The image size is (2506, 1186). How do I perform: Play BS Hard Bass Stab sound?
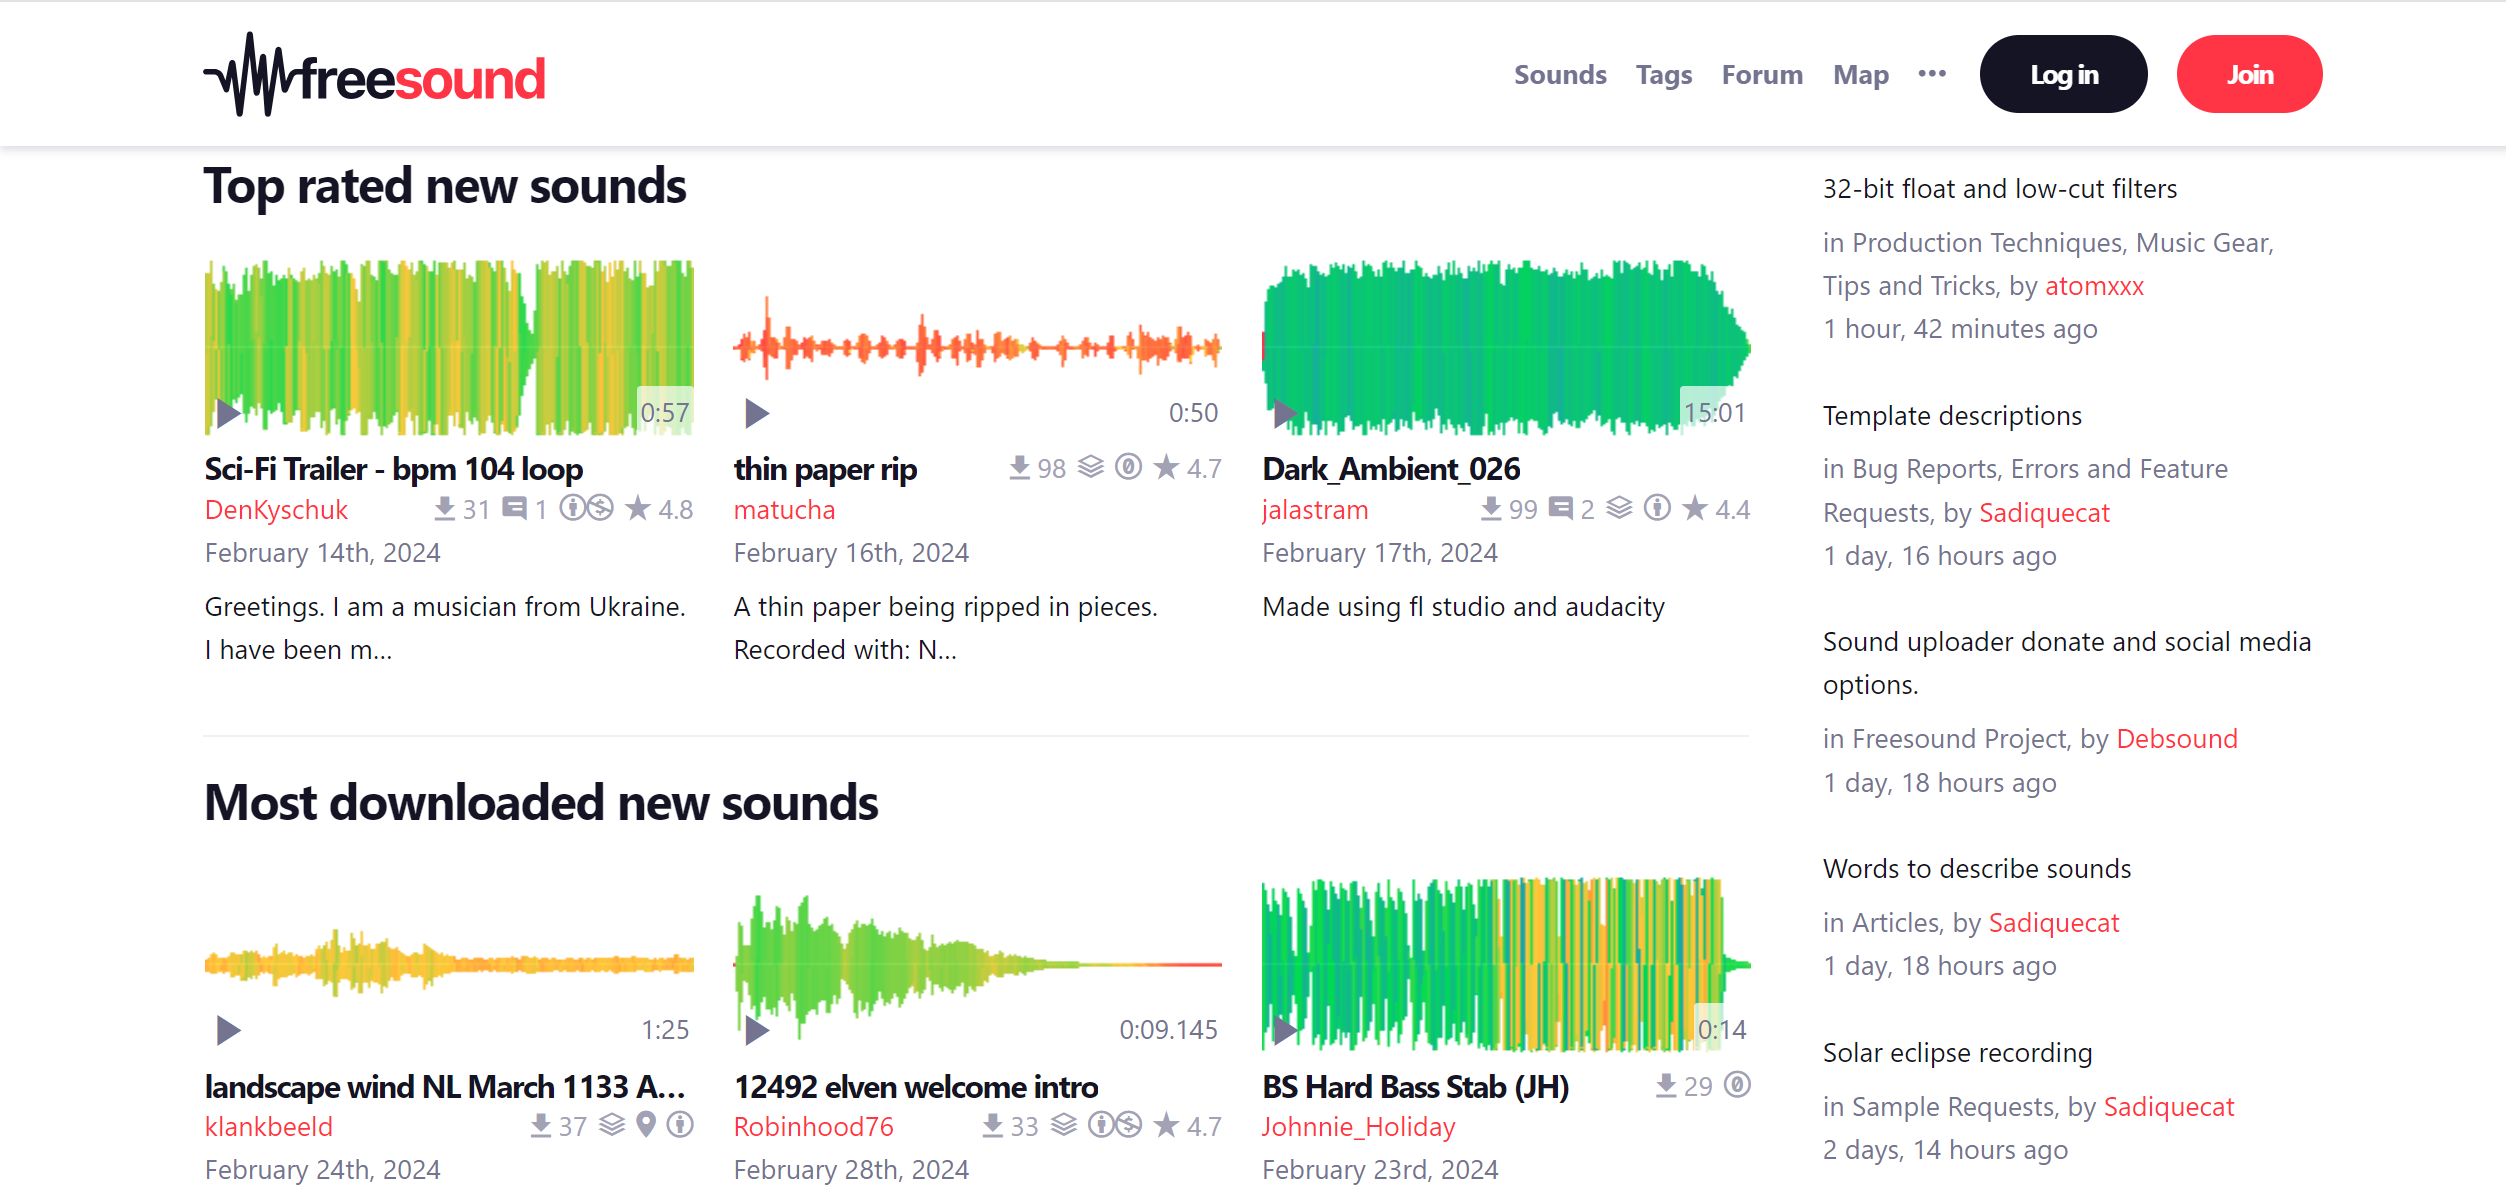[1285, 1029]
